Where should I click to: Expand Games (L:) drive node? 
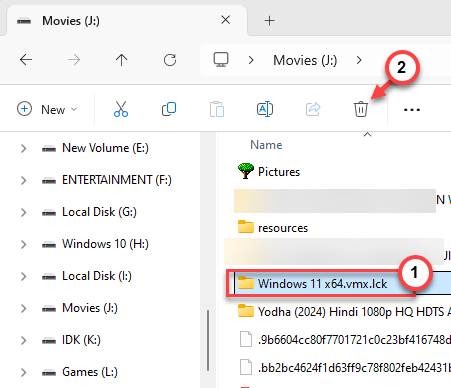(23, 372)
